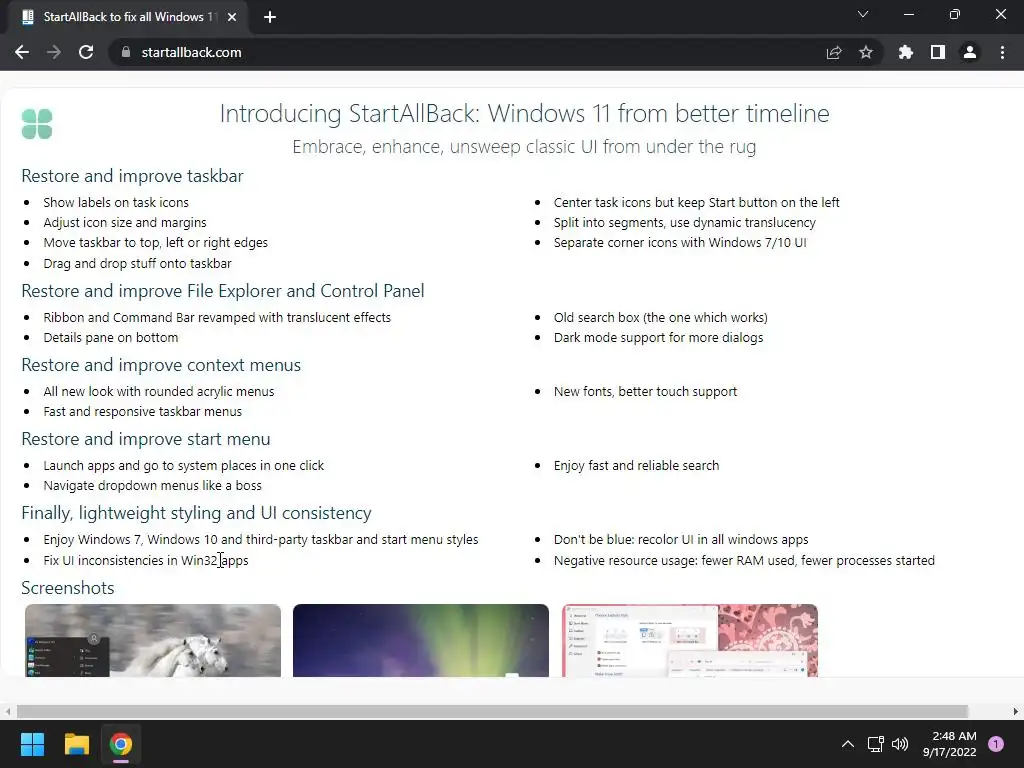This screenshot has width=1024, height=768.
Task: Click 'Restore and improve taskbar' heading
Action: [132, 176]
